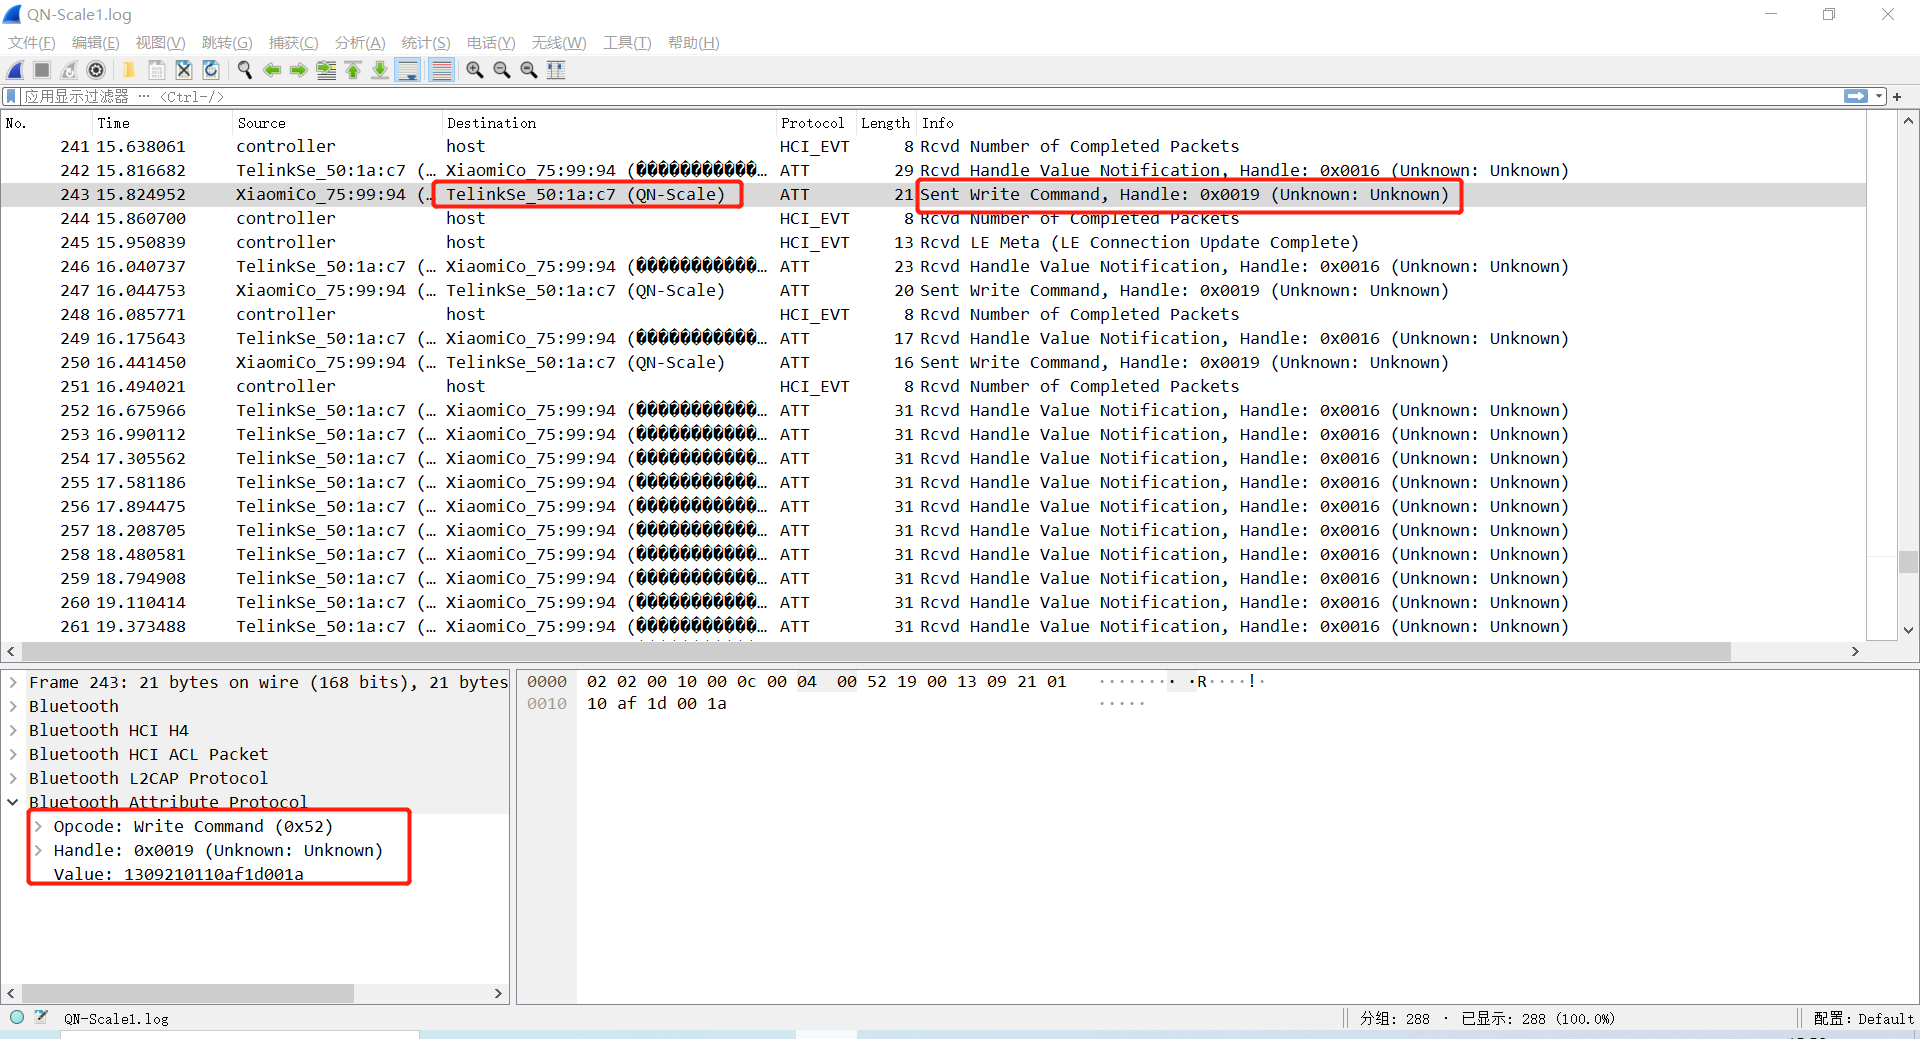Click the display filter input field
The width and height of the screenshot is (1920, 1039).
(x=930, y=96)
